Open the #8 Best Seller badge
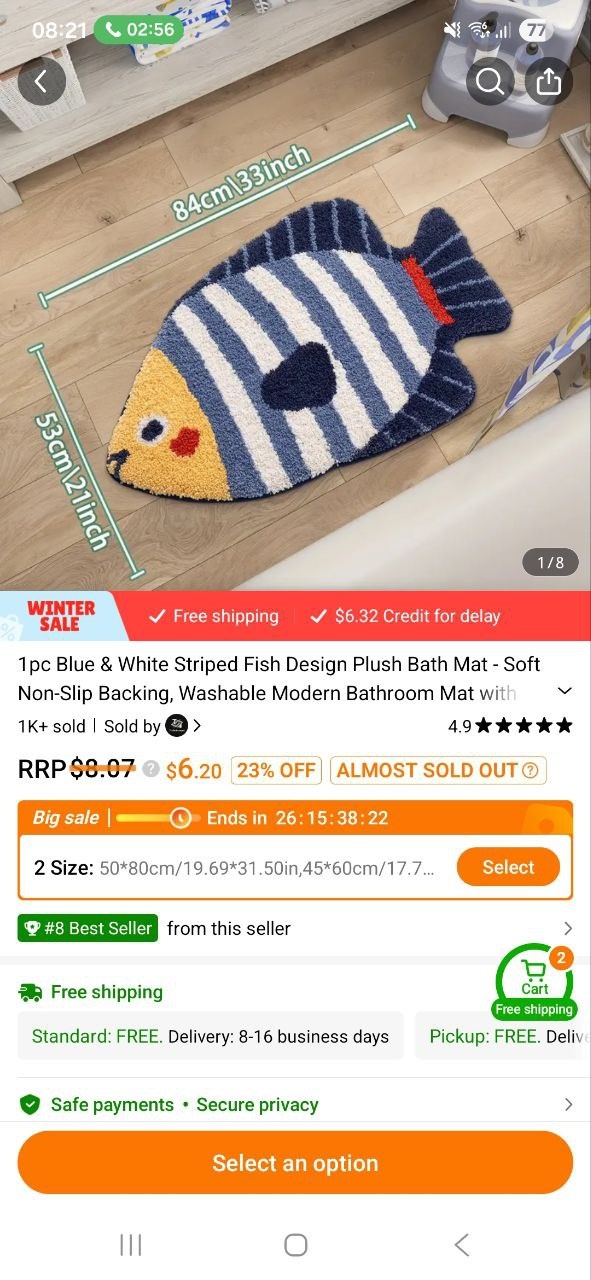 [x=88, y=928]
